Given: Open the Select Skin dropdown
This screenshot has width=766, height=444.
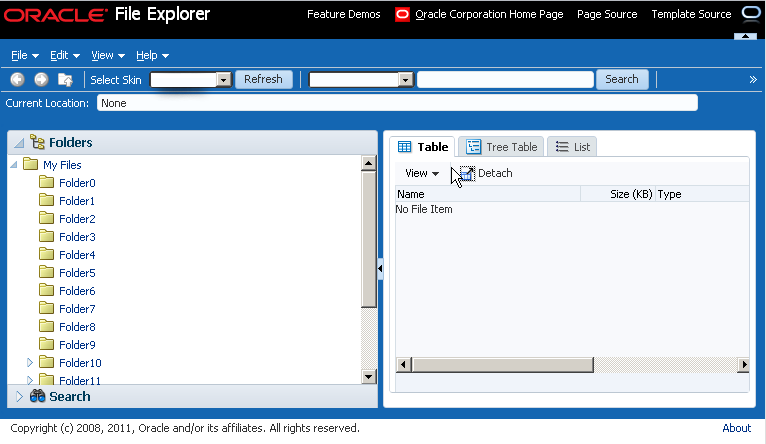Looking at the screenshot, I should coord(224,80).
